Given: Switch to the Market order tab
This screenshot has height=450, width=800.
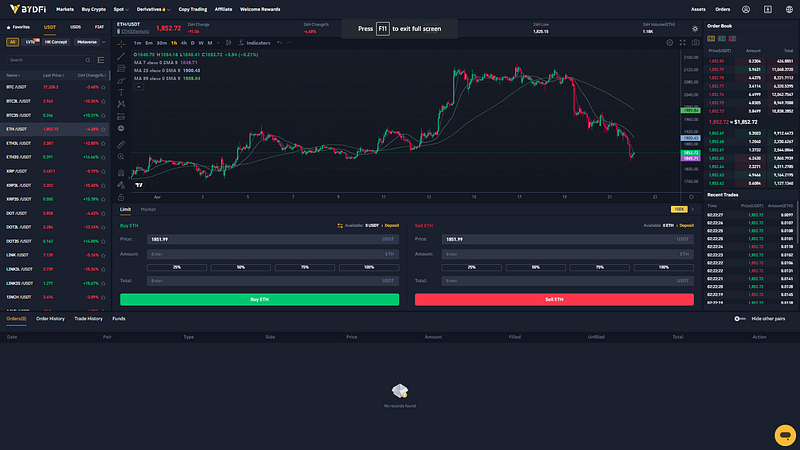Looking at the screenshot, I should coord(148,209).
